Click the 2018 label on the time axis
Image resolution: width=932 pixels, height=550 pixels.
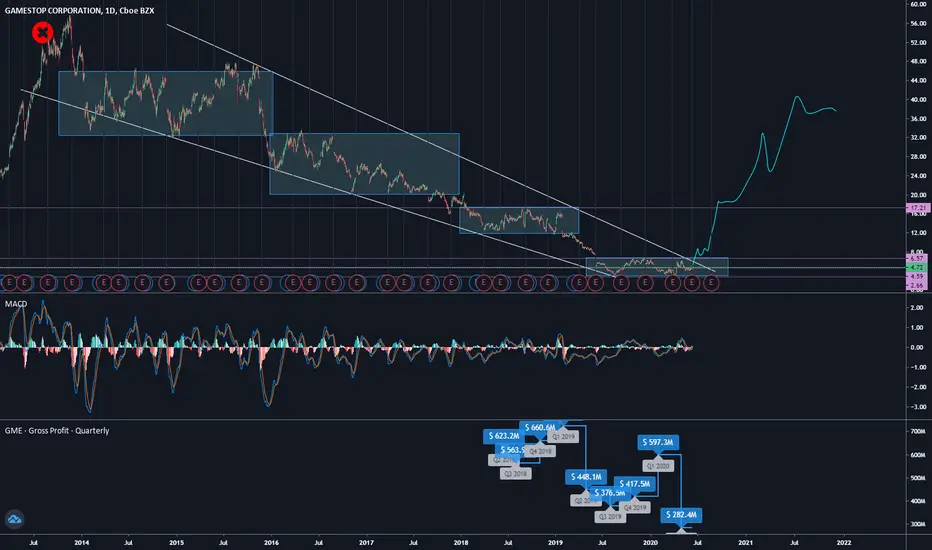click(x=461, y=542)
